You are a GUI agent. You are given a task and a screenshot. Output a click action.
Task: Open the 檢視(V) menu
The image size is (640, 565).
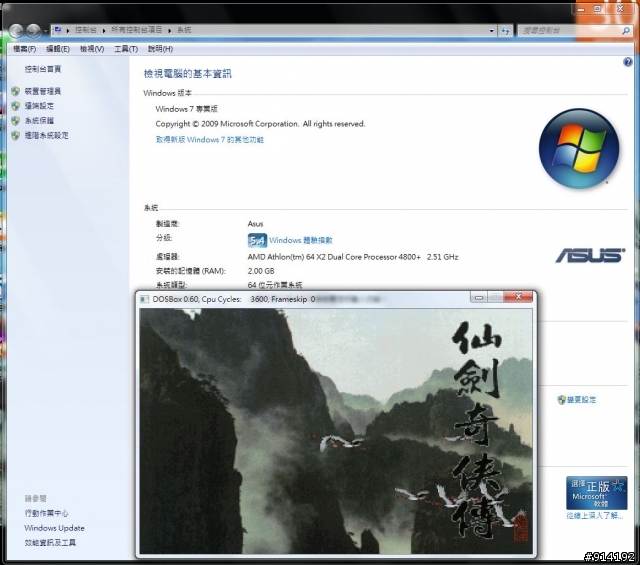[92, 49]
